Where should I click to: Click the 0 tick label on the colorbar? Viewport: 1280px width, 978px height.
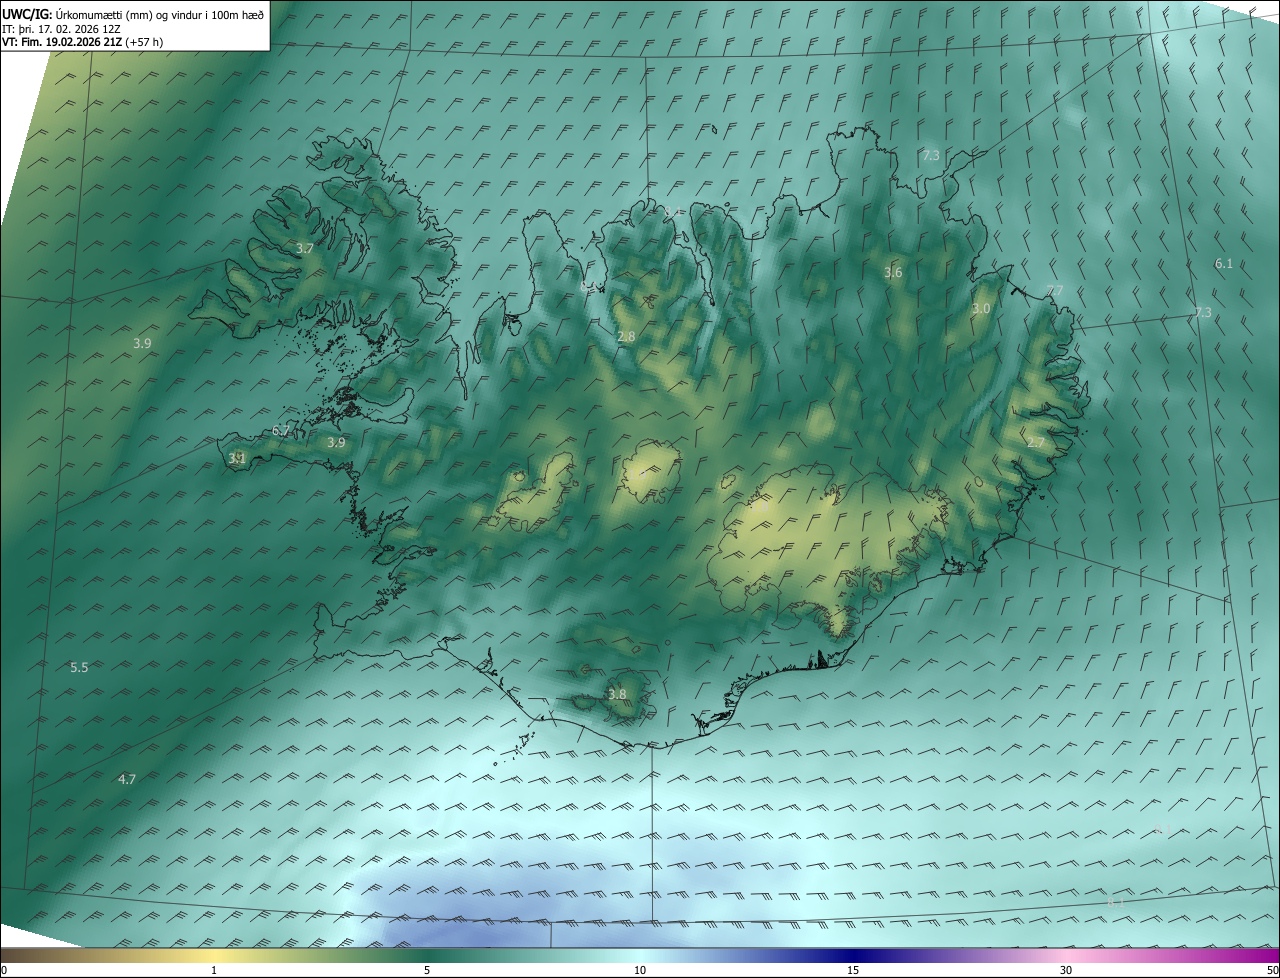(x=4, y=970)
